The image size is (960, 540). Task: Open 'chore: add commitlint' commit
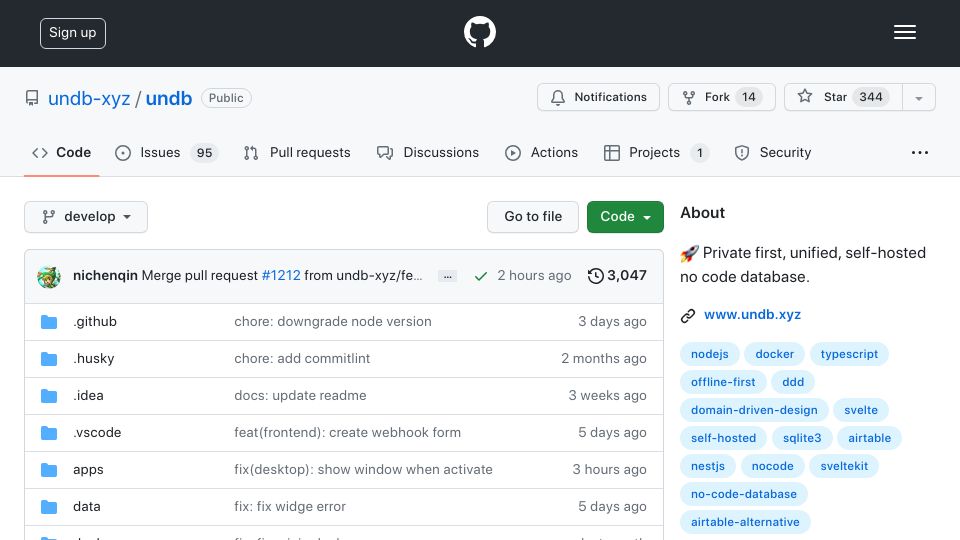(x=302, y=359)
